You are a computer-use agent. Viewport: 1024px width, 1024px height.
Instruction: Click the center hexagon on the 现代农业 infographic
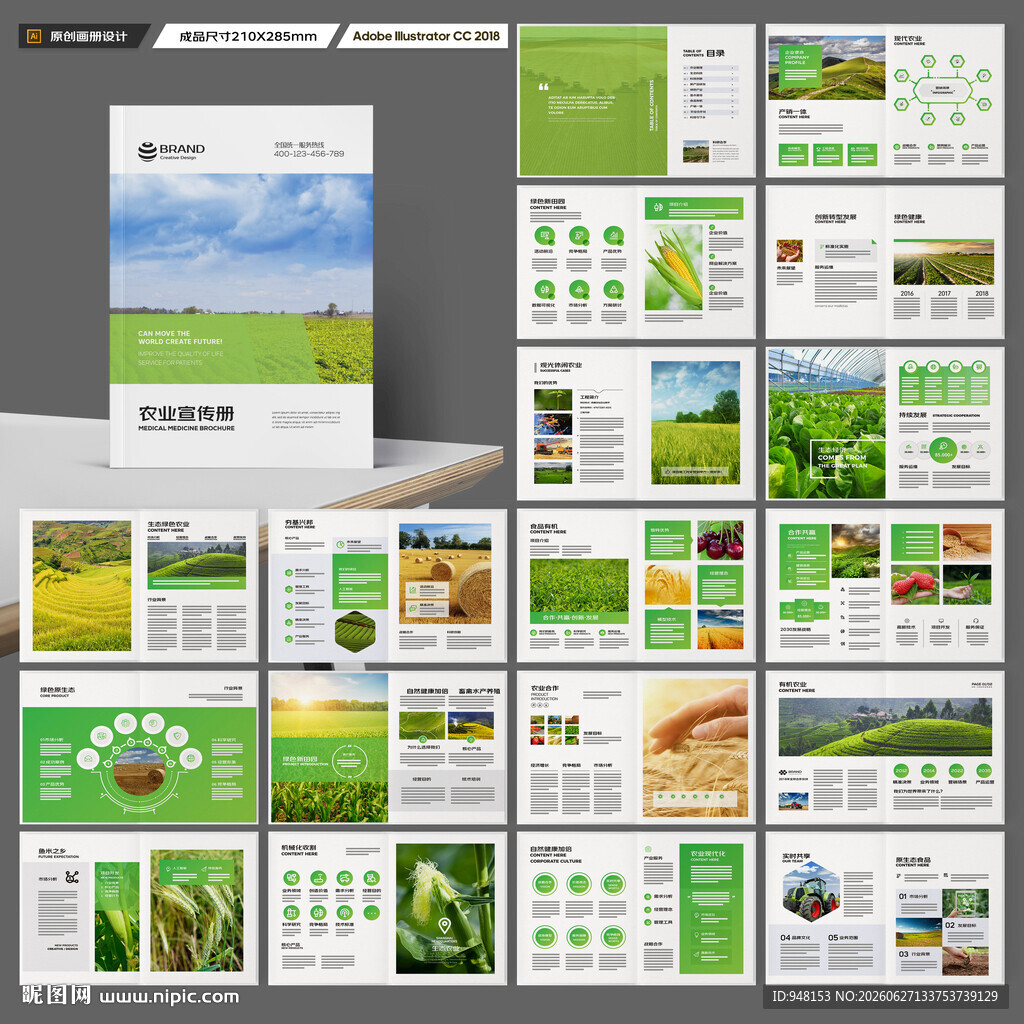[942, 89]
